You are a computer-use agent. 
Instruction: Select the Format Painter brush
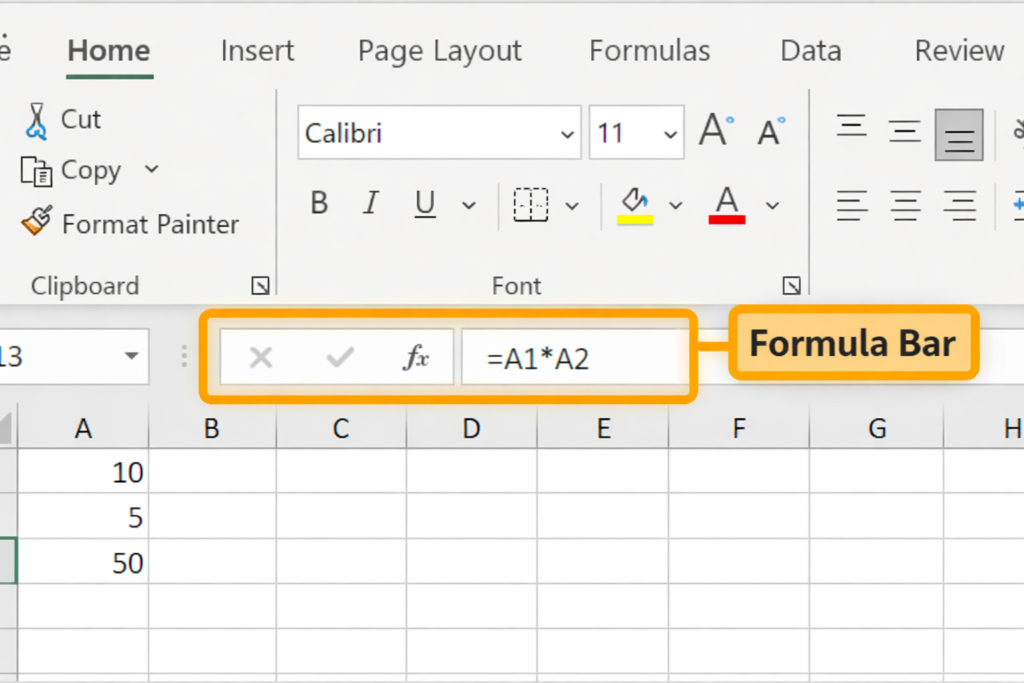point(37,222)
